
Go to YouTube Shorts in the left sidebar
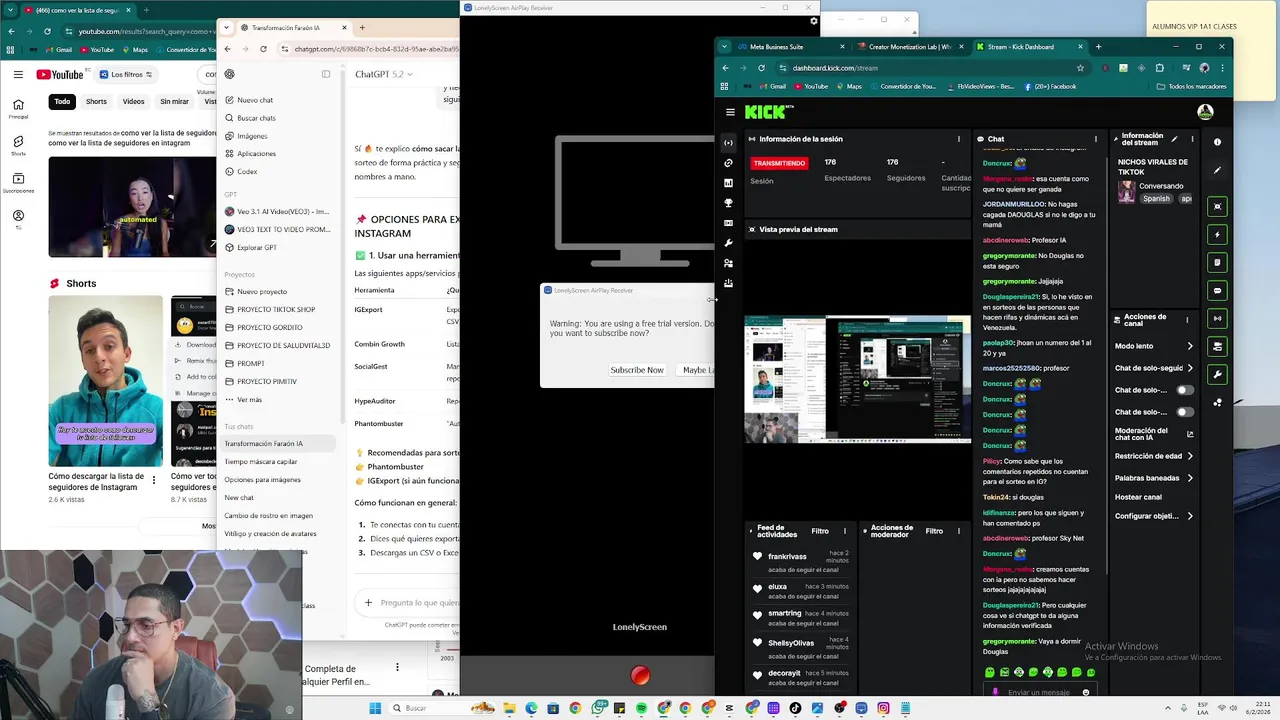(x=18, y=146)
